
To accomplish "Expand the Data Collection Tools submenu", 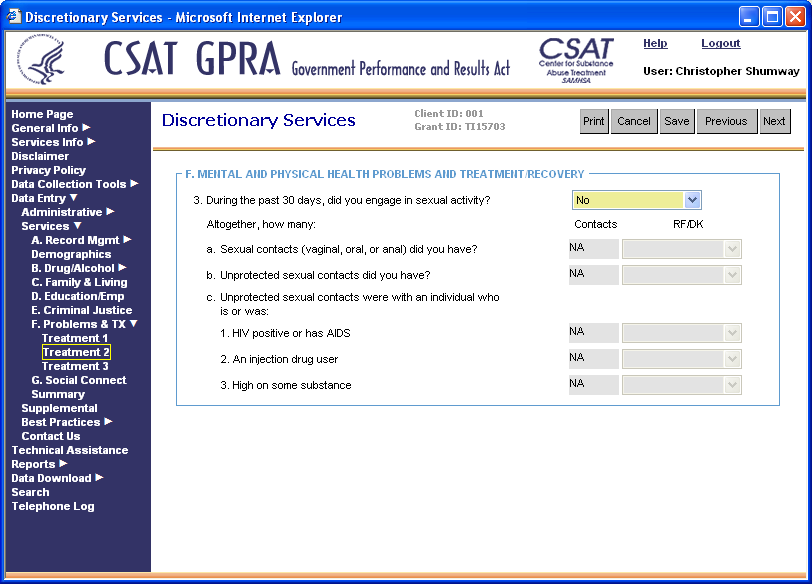I will coord(134,184).
